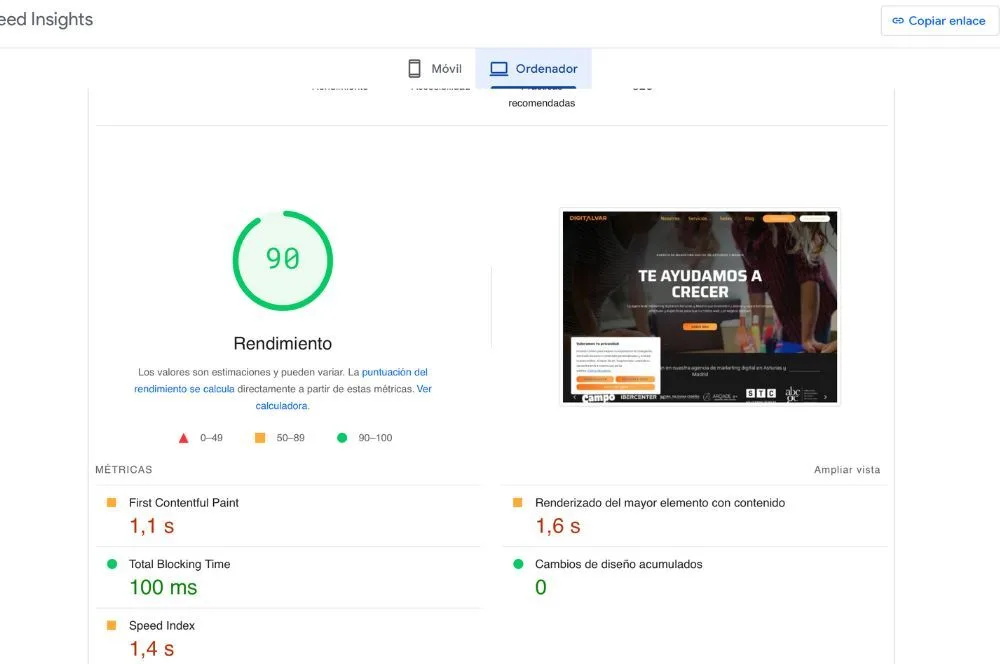
Task: Click 'Renderizado del mayor elemento con contenido' label
Action: click(x=660, y=503)
